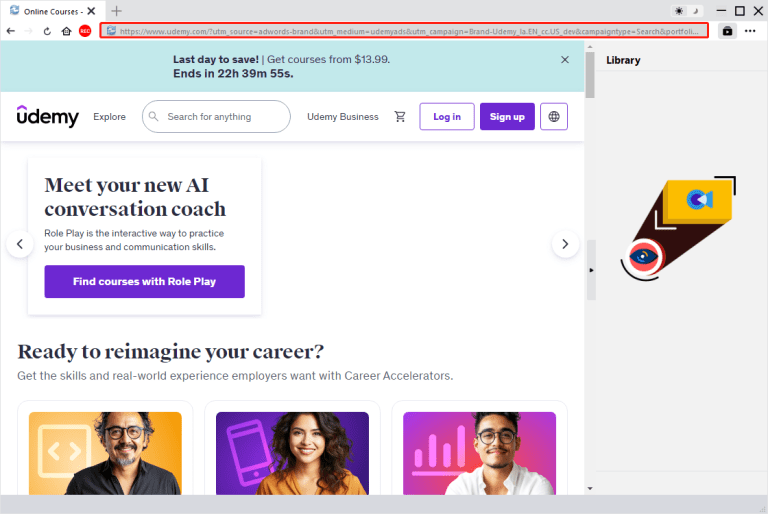768x514 pixels.
Task: Reload the page with the refresh icon
Action: tap(47, 31)
